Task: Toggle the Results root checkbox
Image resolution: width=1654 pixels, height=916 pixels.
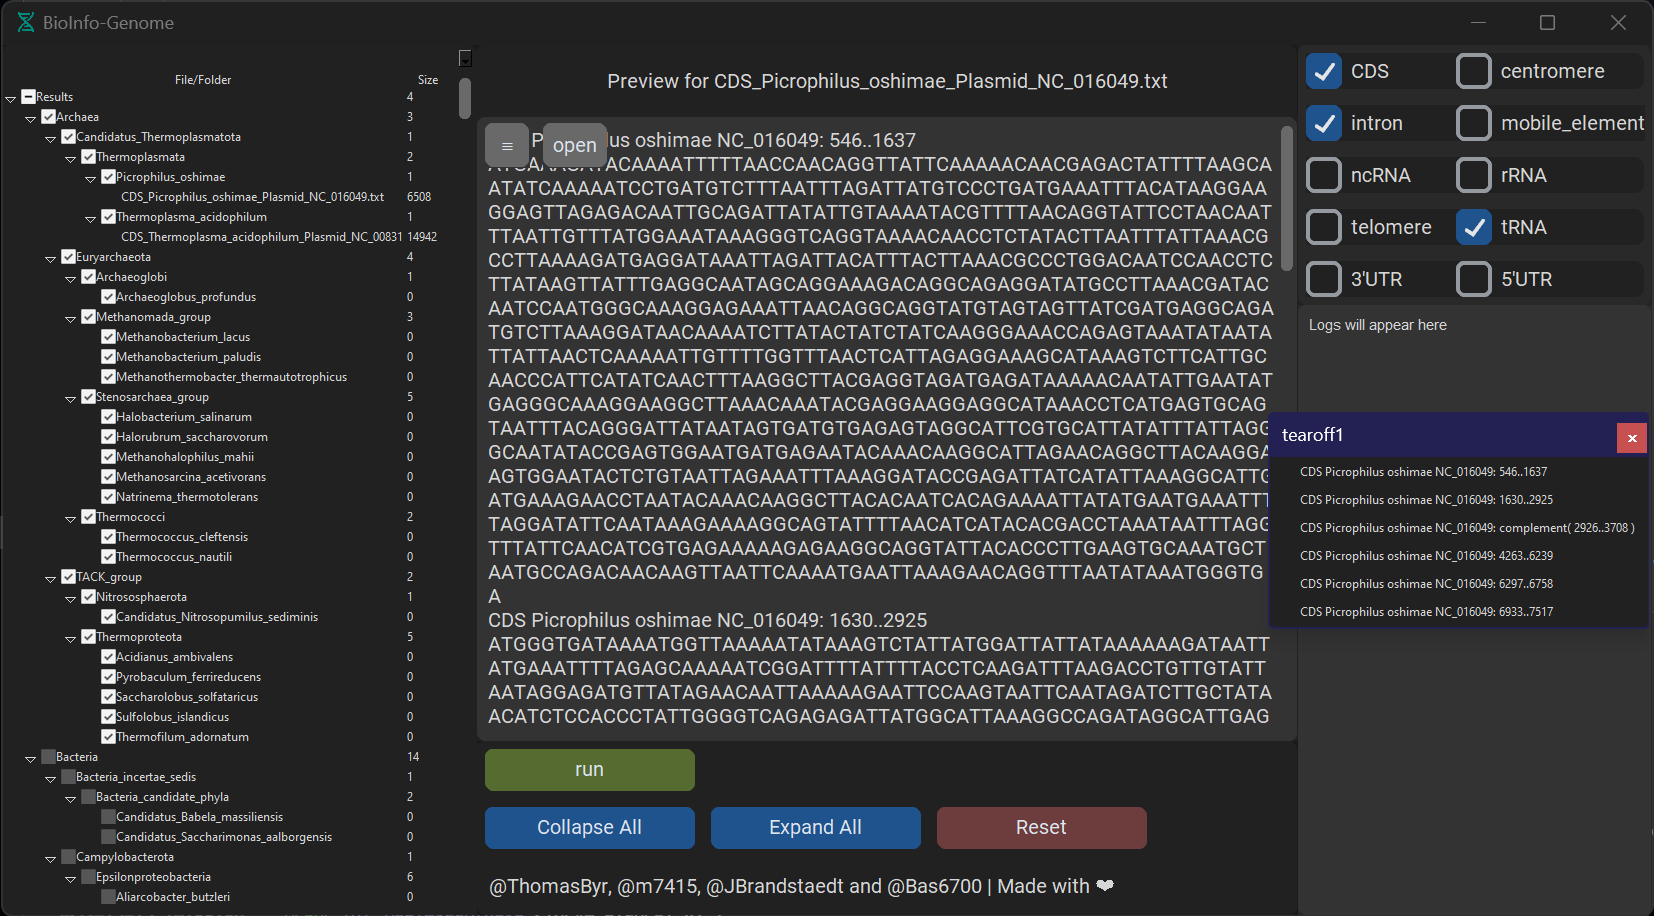Action: [x=28, y=97]
